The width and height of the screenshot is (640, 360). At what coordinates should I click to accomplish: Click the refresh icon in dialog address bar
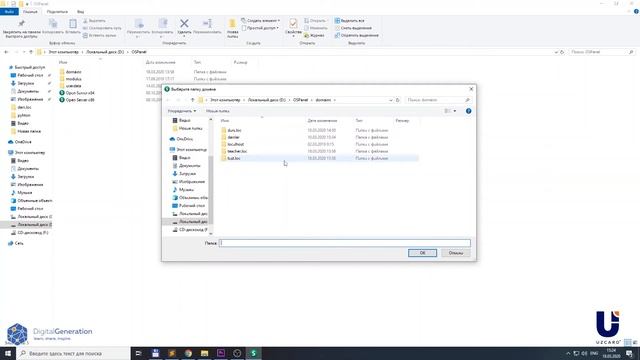(398, 100)
